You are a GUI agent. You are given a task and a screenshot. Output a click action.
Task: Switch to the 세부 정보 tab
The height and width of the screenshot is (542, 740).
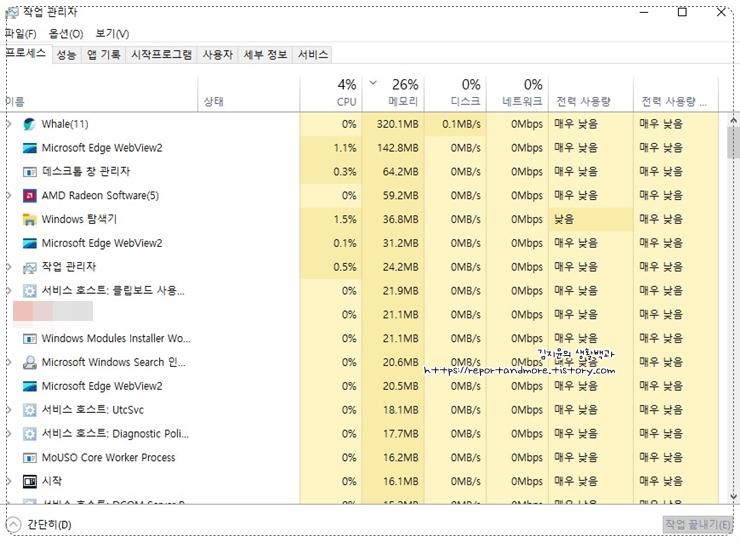265,55
